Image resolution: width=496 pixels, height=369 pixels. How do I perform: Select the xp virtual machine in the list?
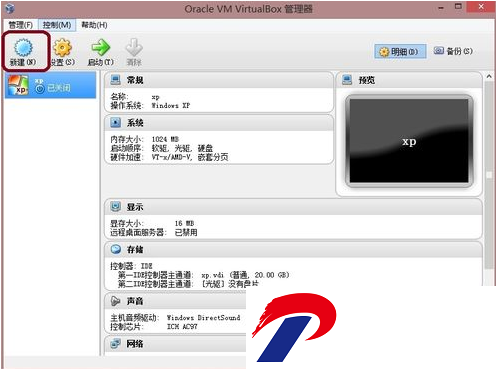[50, 86]
